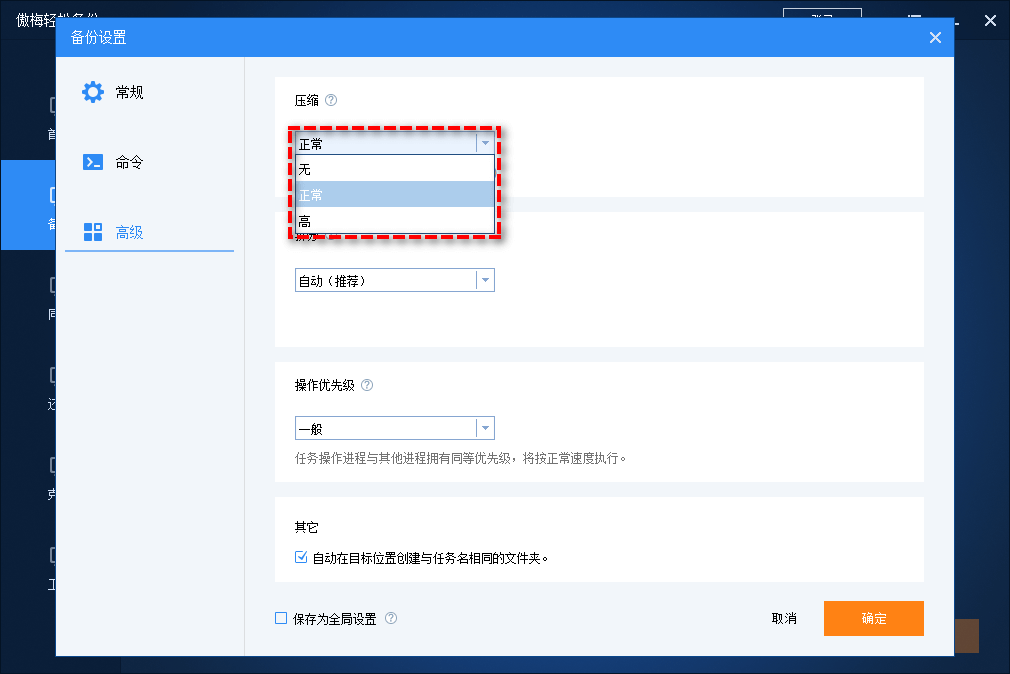Open the 自动（推荐）splitting dropdown

point(395,280)
